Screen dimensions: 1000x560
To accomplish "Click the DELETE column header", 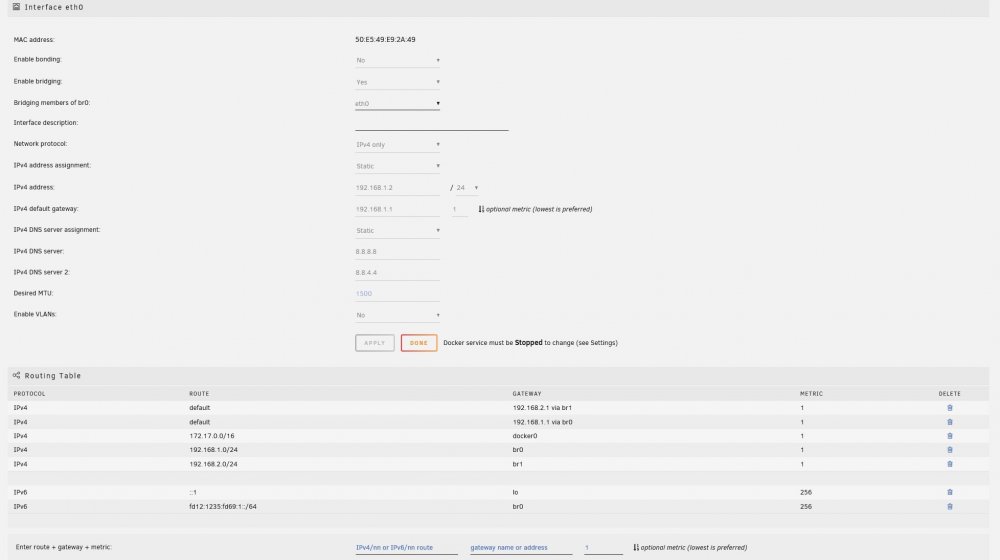I will tap(950, 394).
